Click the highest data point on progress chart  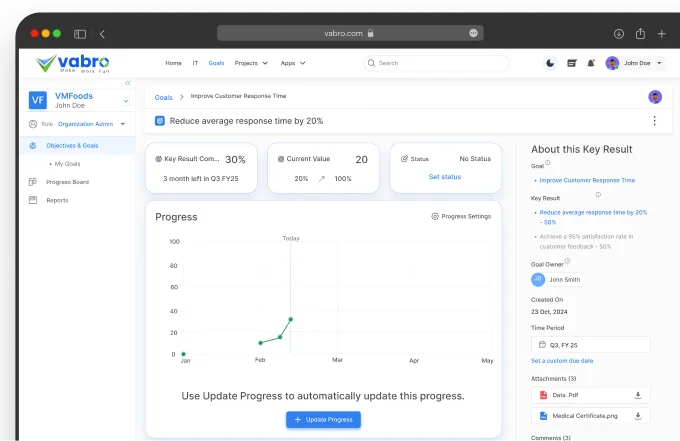tap(291, 320)
